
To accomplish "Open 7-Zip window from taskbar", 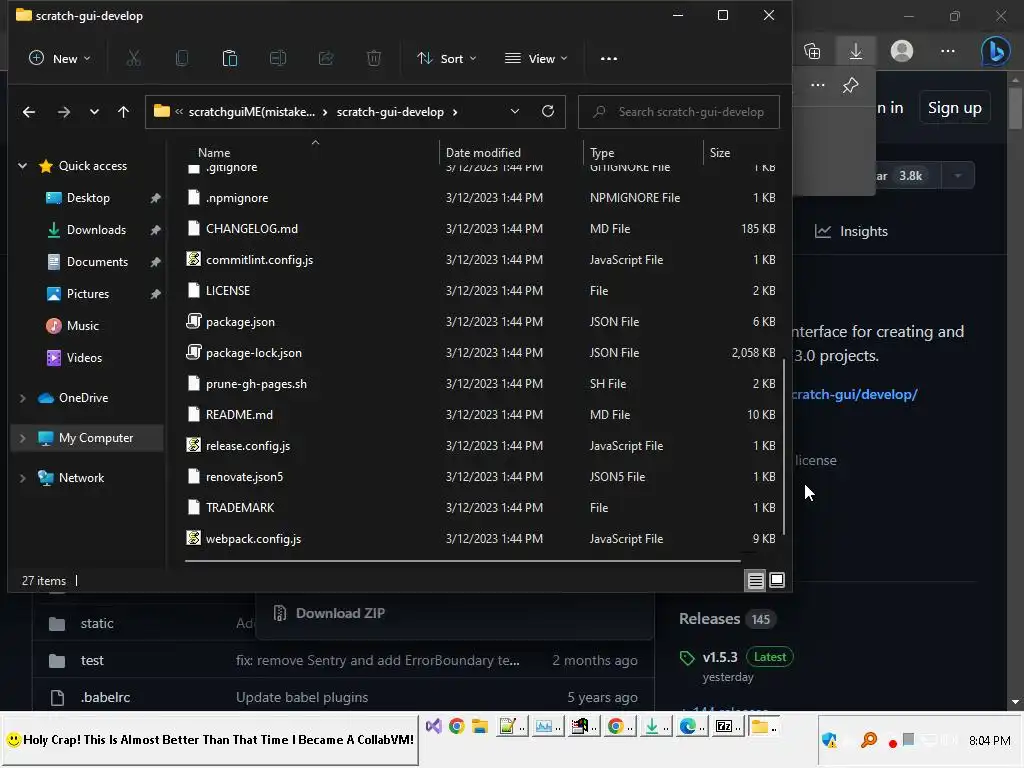I will click(x=728, y=726).
